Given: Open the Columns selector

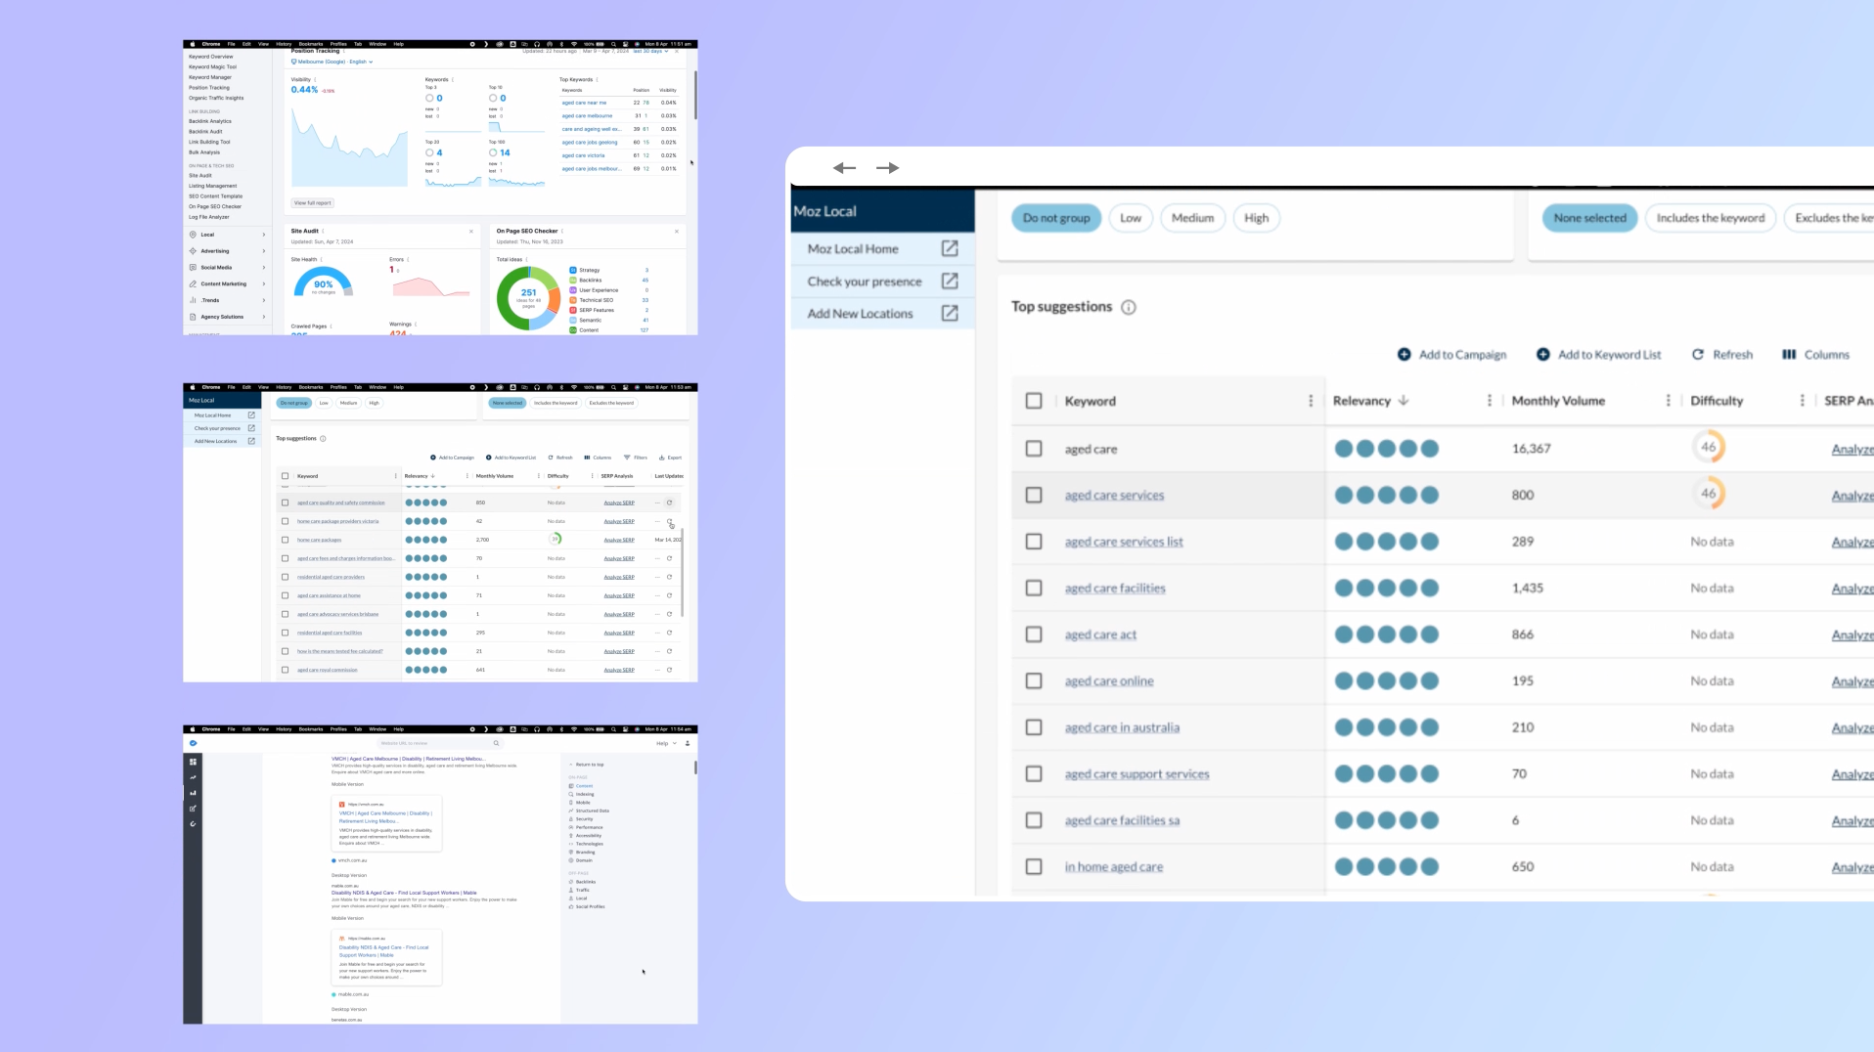Looking at the screenshot, I should pos(1815,355).
